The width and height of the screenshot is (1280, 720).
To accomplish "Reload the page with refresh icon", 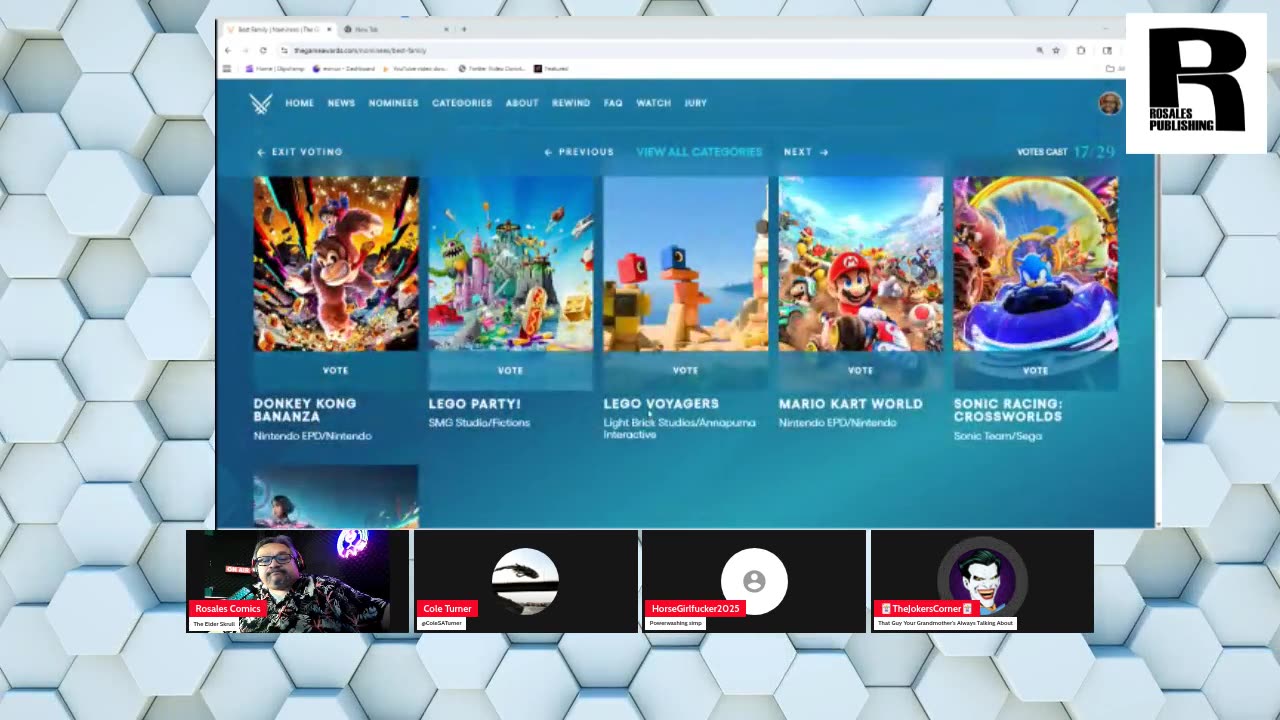I will (x=263, y=50).
